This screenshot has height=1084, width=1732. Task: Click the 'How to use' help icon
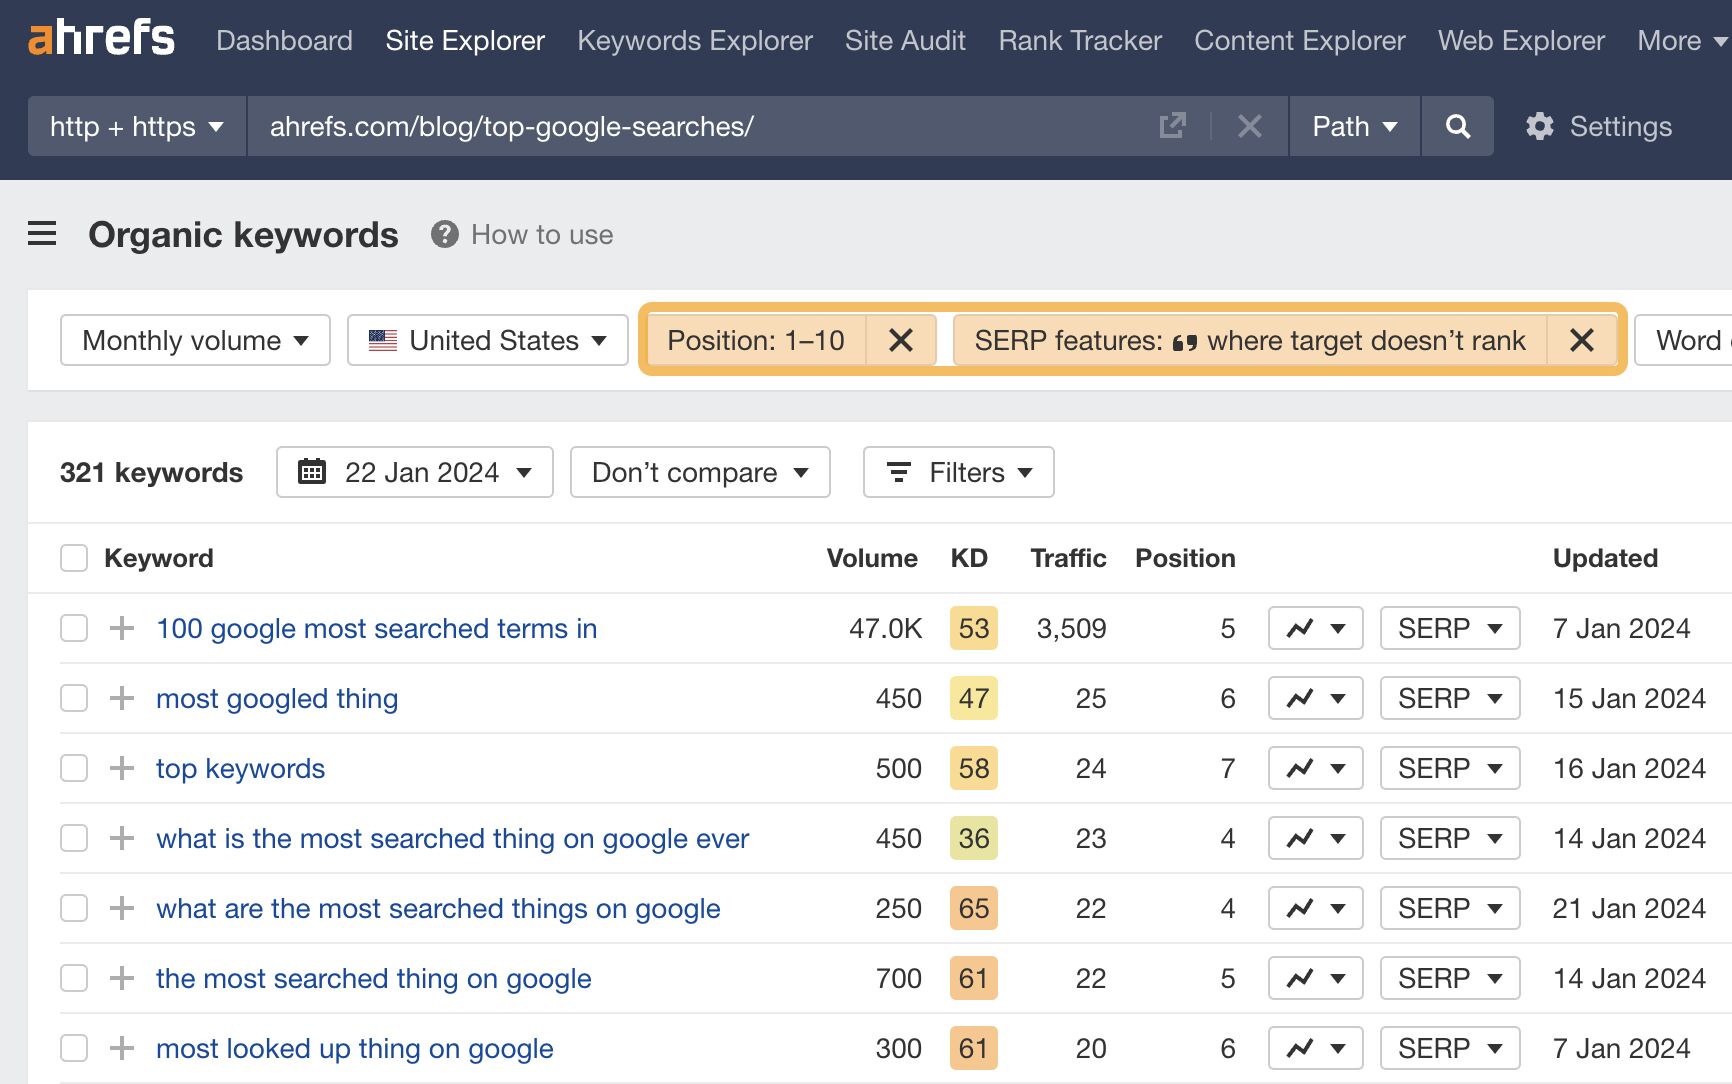coord(443,235)
